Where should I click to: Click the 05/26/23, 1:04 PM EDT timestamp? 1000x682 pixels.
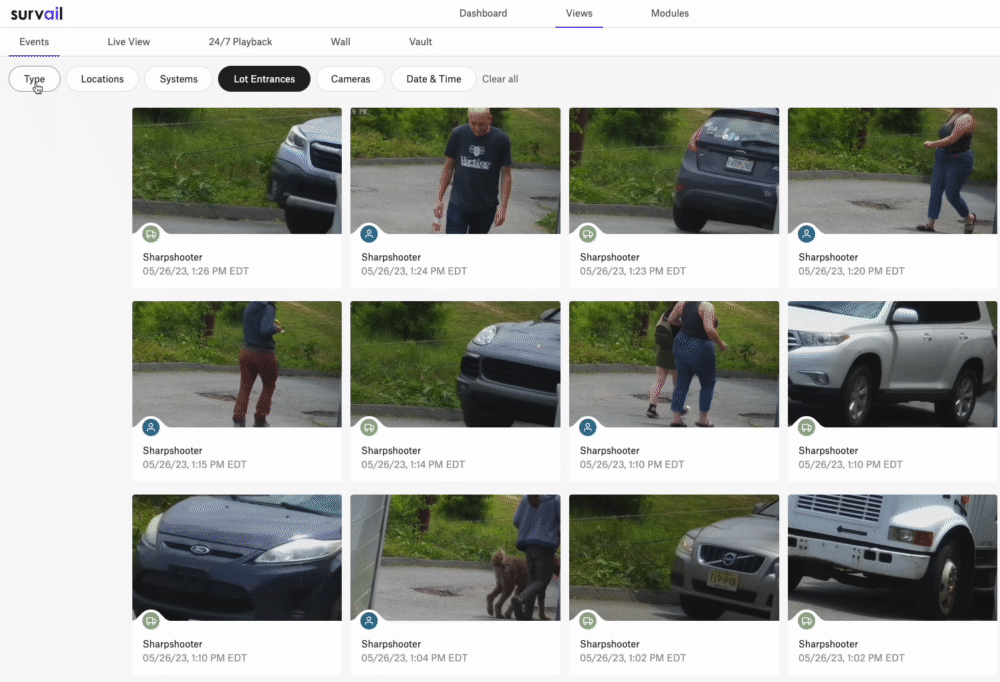click(x=415, y=658)
